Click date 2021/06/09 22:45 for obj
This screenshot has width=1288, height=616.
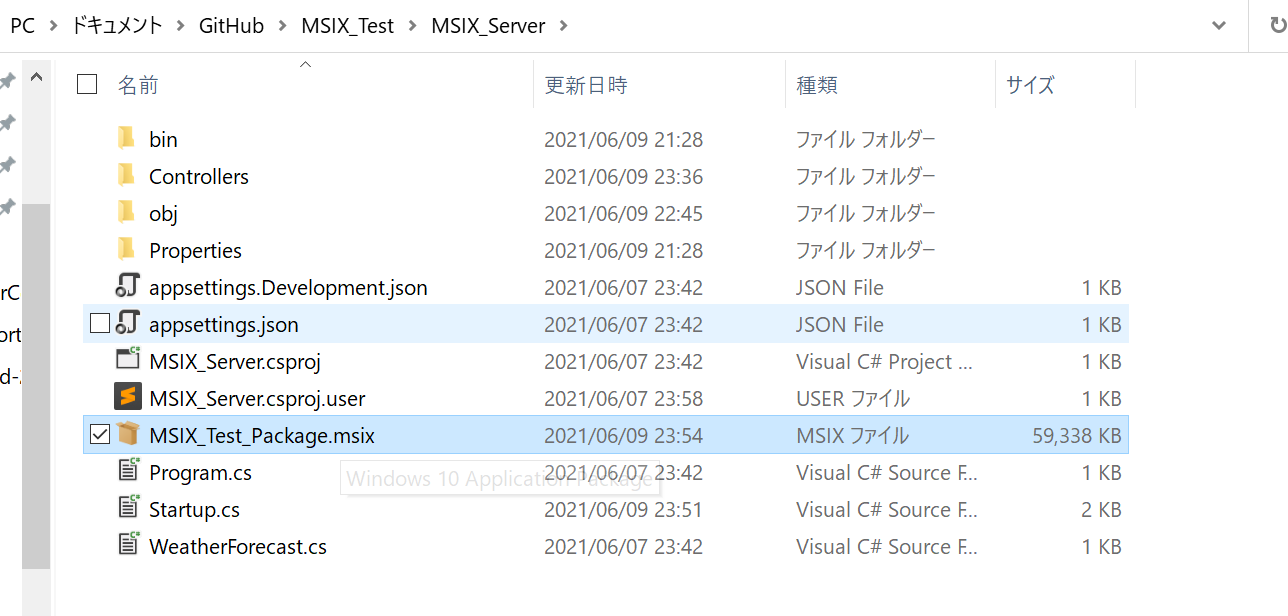click(623, 213)
